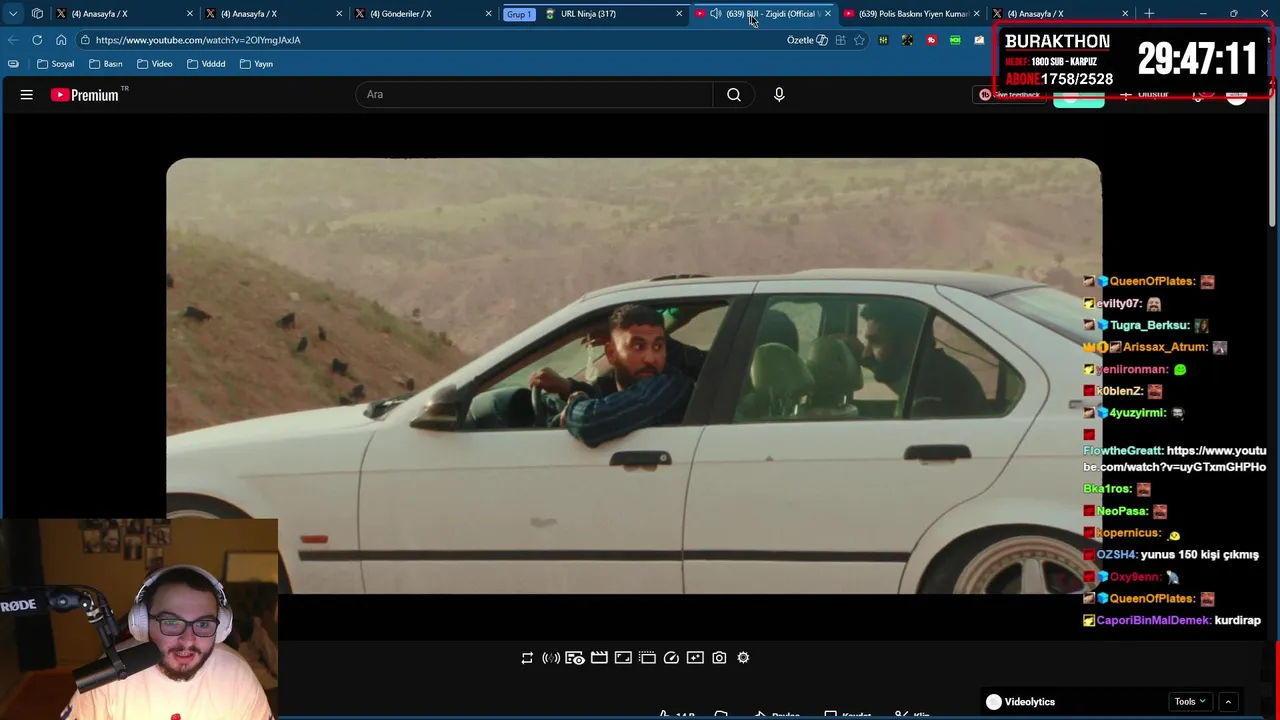This screenshot has width=1280, height=720.
Task: Open FlowtheGreatt's YouTube link in chat
Action: pyautogui.click(x=1175, y=459)
